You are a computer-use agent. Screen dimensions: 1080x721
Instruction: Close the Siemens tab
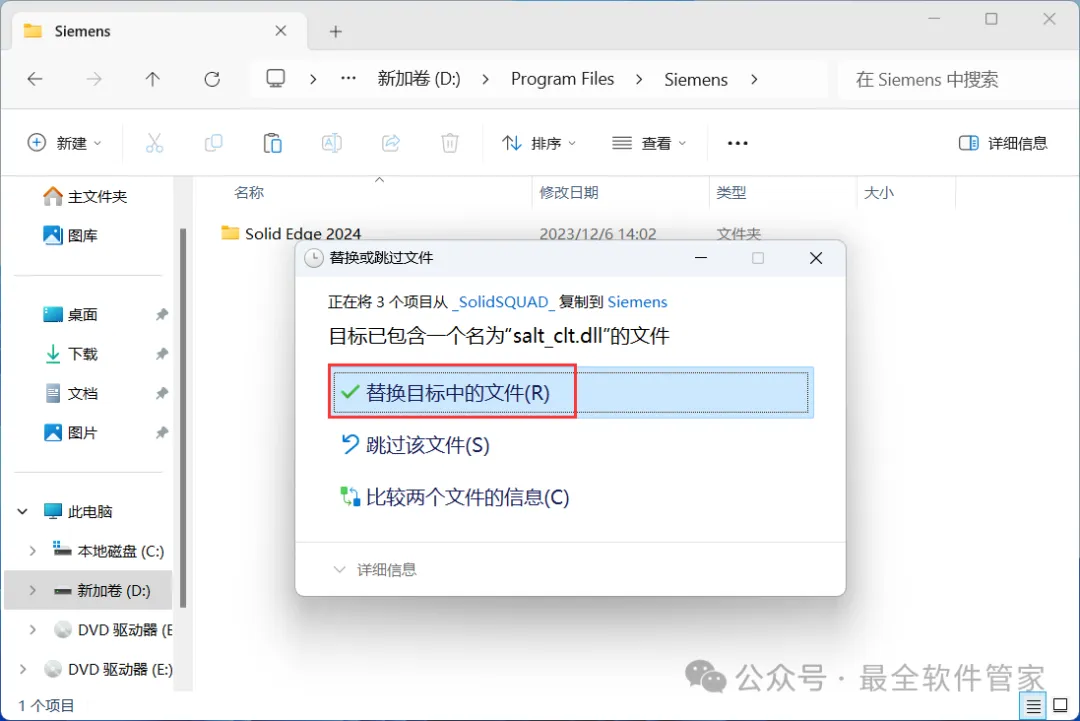tap(280, 31)
